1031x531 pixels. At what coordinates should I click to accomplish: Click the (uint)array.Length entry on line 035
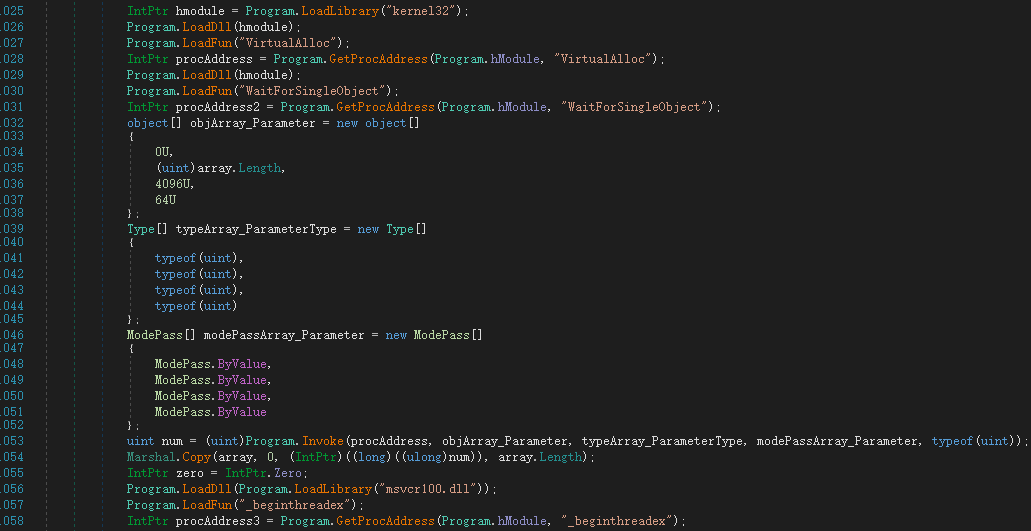click(x=219, y=168)
